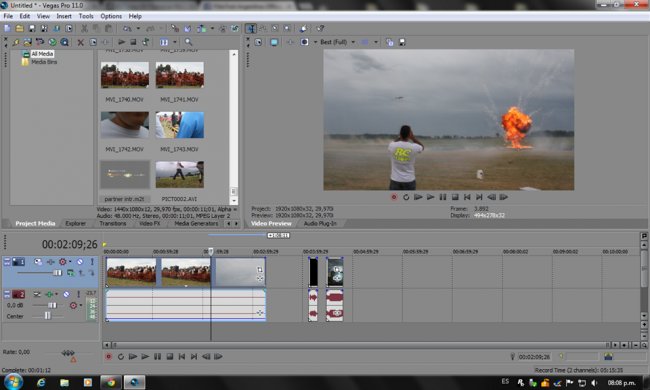Save snapshot to file icon in preview
The width and height of the screenshot is (650, 390).
pos(402,42)
